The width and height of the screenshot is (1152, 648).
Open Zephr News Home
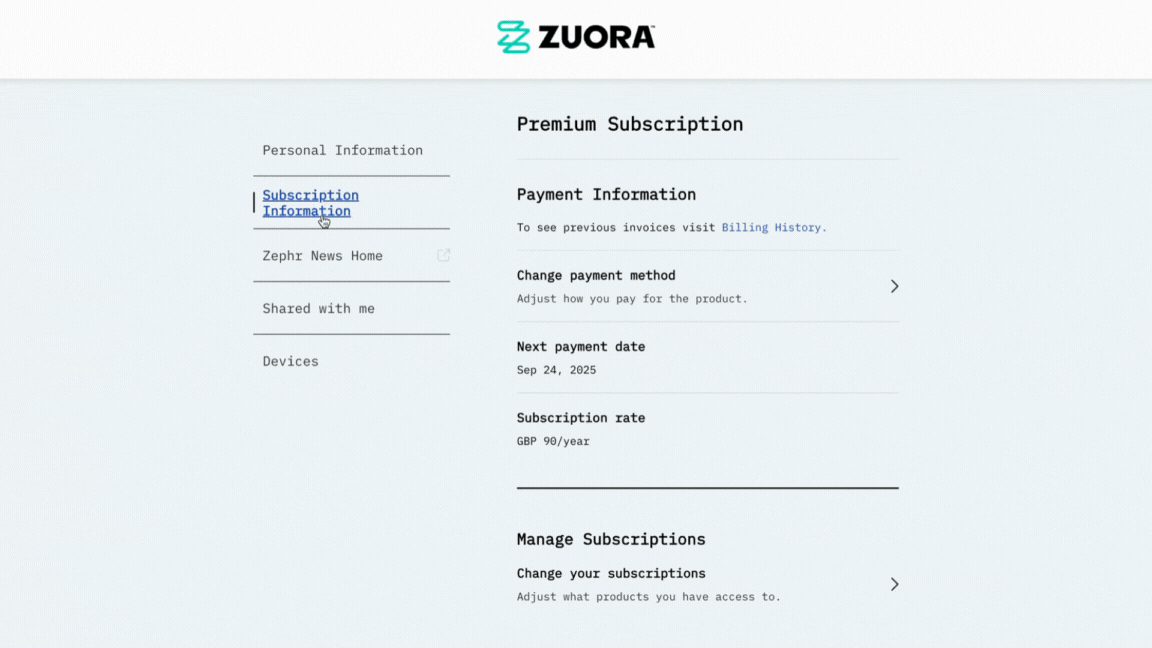click(x=322, y=255)
